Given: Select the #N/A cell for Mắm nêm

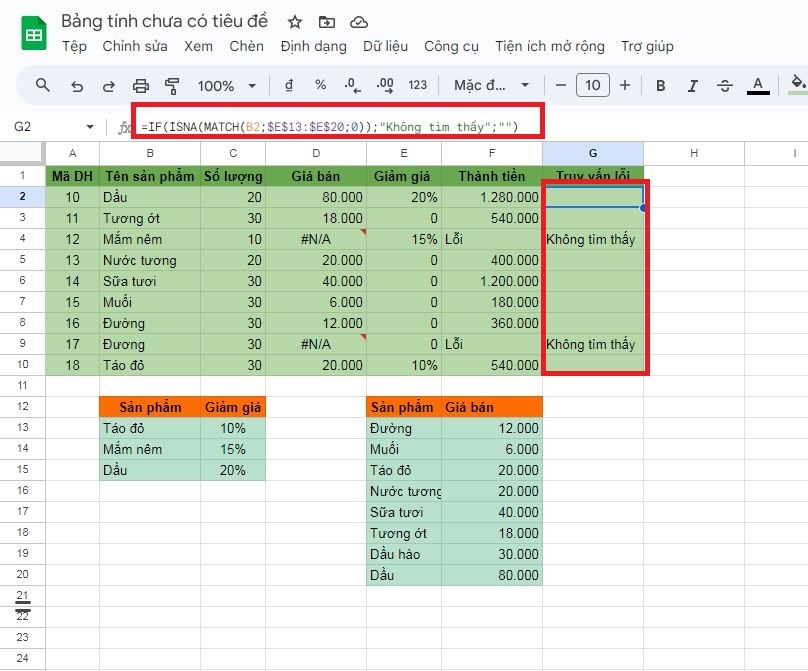Looking at the screenshot, I should coord(316,239).
